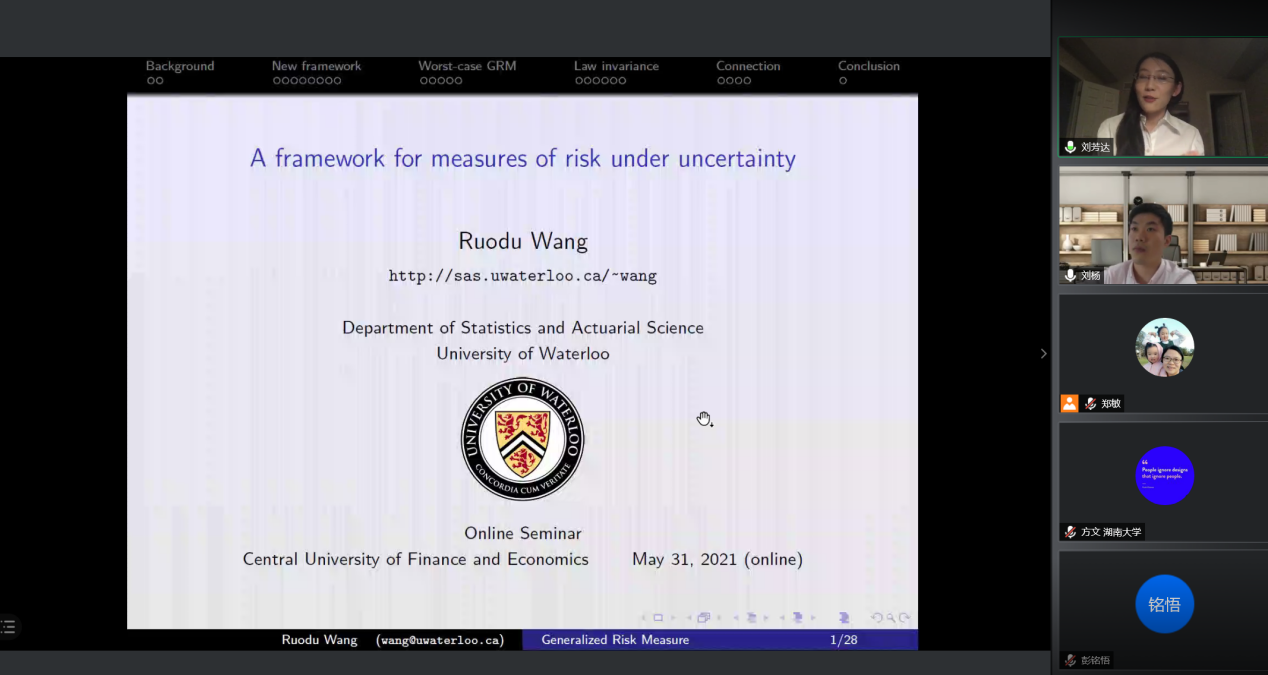Screen dimensions: 1268x675
Task: Click the Beamer forward circular arrow icon
Action: click(904, 618)
